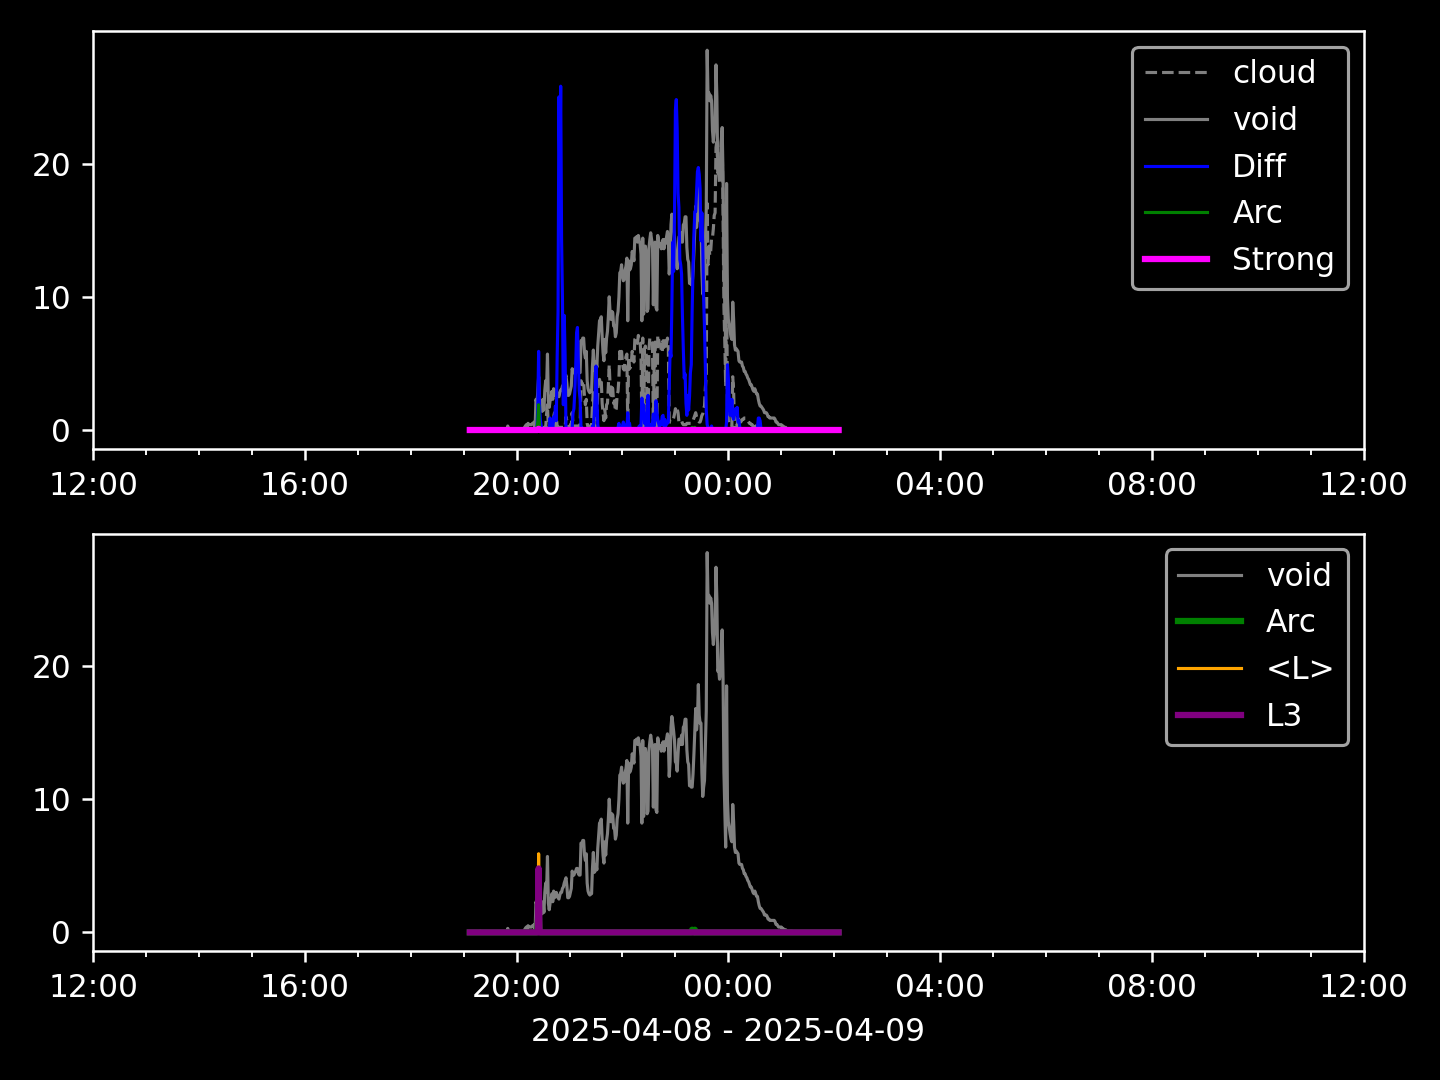Click the '<L>' legend label in bottom plot
Image resolution: width=1440 pixels, height=1080 pixels.
(1300, 669)
